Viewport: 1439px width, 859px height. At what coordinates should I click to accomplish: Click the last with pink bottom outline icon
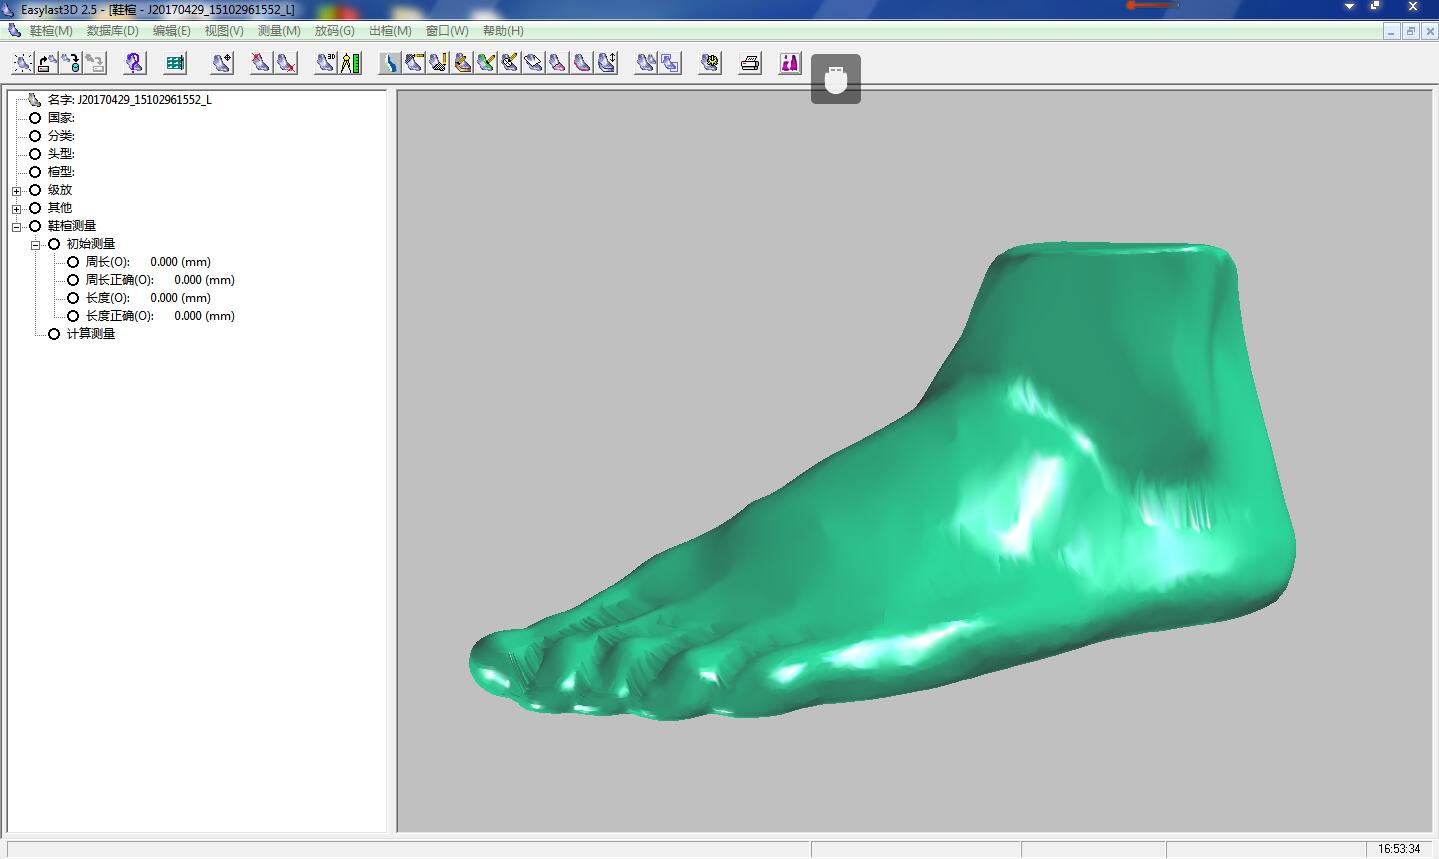click(x=582, y=63)
